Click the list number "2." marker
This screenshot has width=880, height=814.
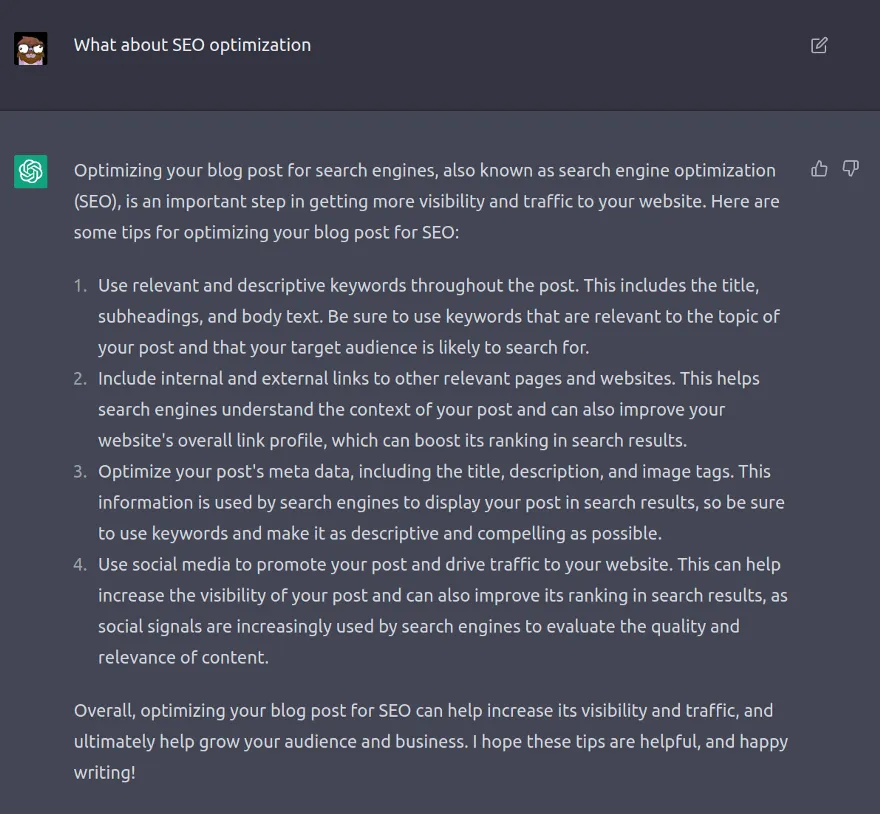(81, 379)
